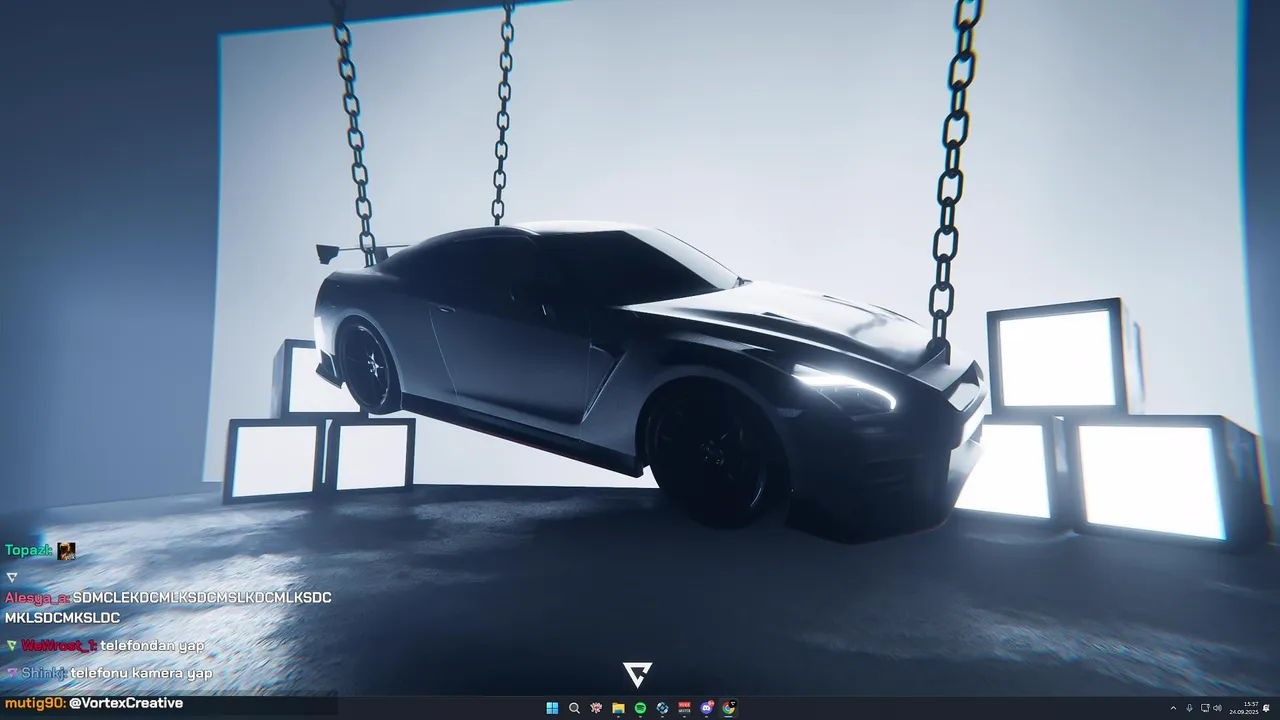Open the red banner app beside Discord

pos(685,708)
